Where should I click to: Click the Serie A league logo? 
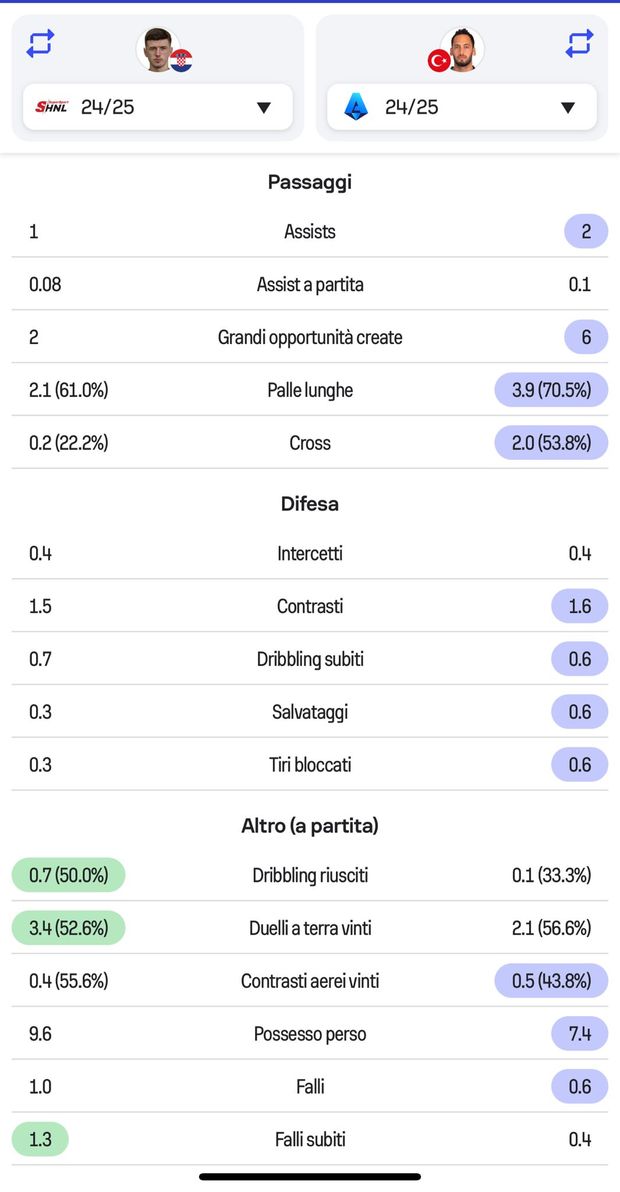click(356, 107)
